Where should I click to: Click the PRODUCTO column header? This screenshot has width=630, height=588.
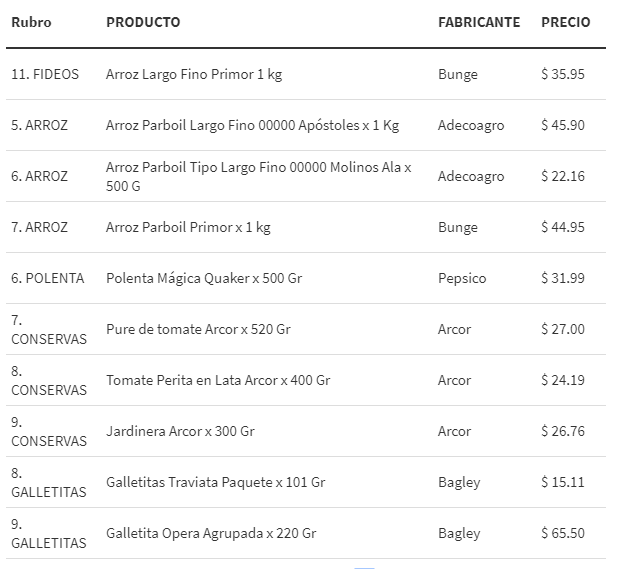click(x=143, y=22)
